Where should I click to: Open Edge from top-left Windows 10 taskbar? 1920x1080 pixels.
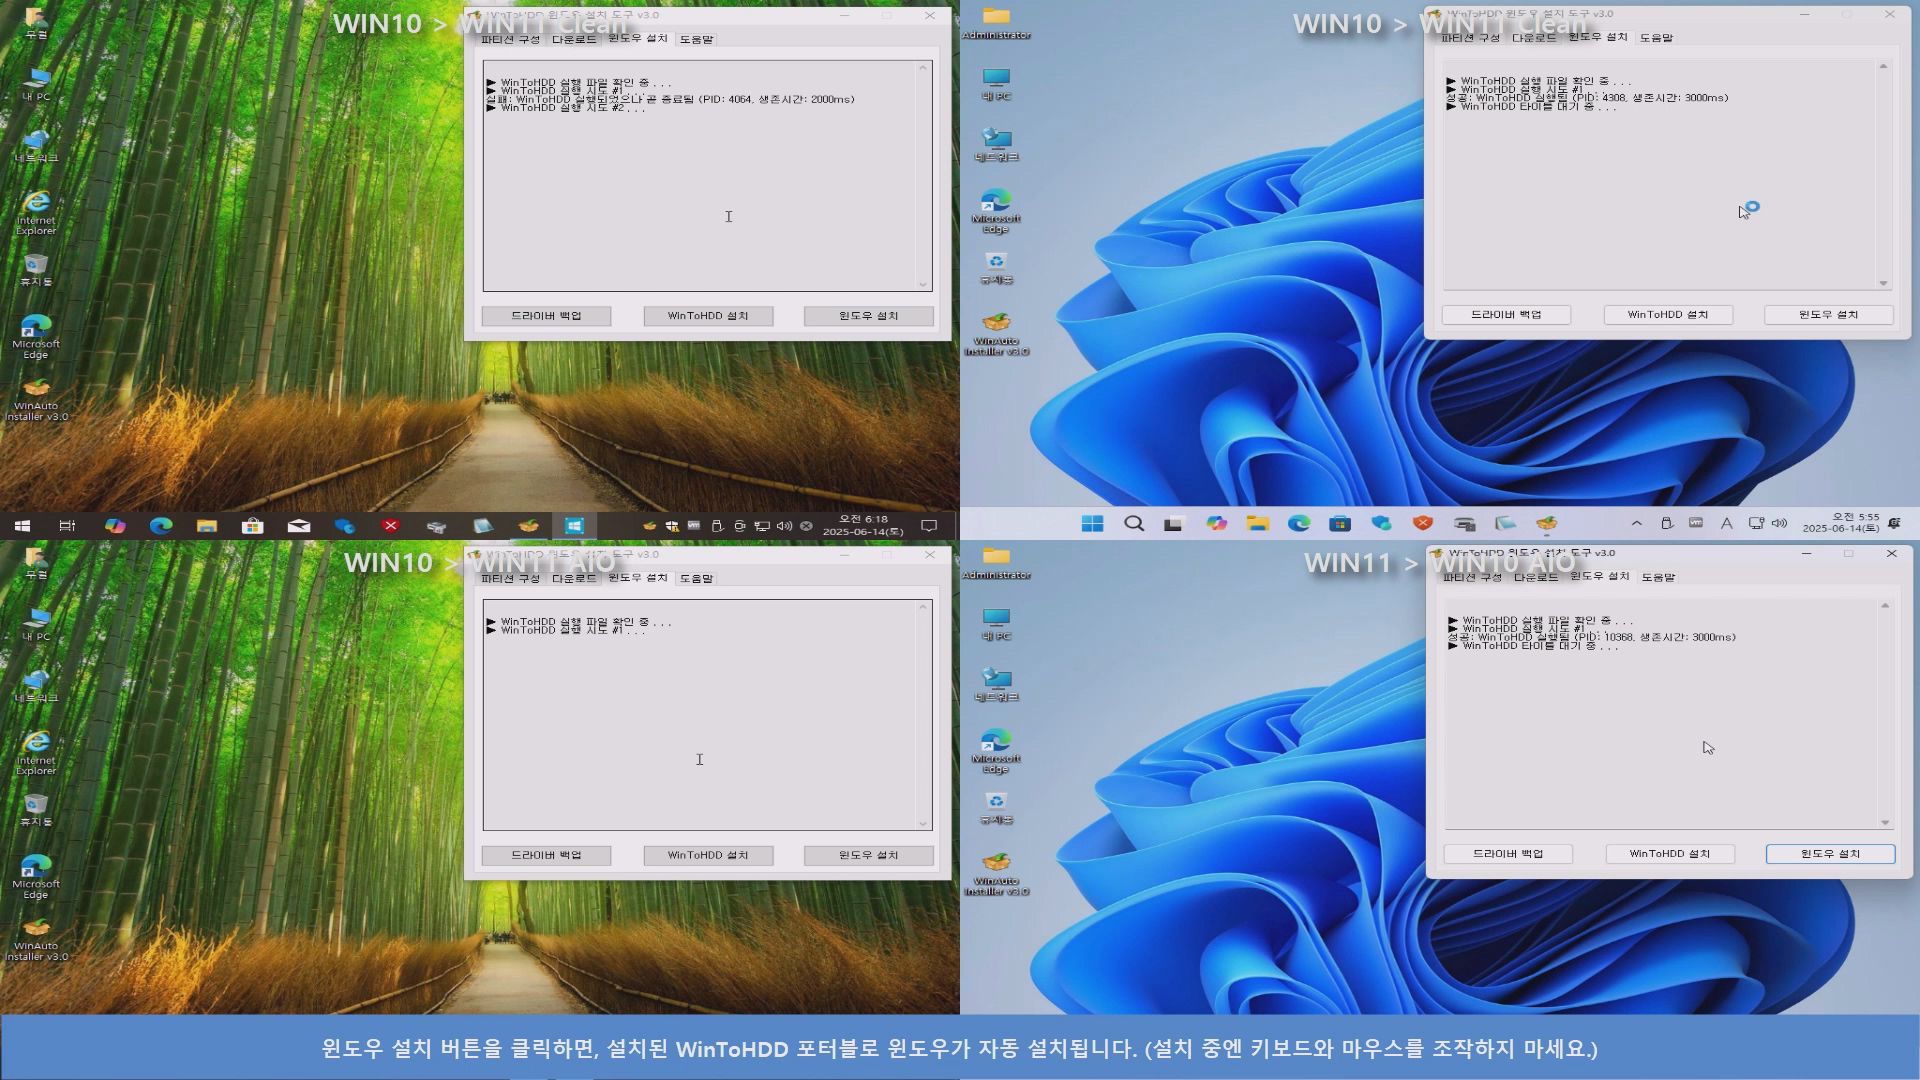[x=161, y=525]
